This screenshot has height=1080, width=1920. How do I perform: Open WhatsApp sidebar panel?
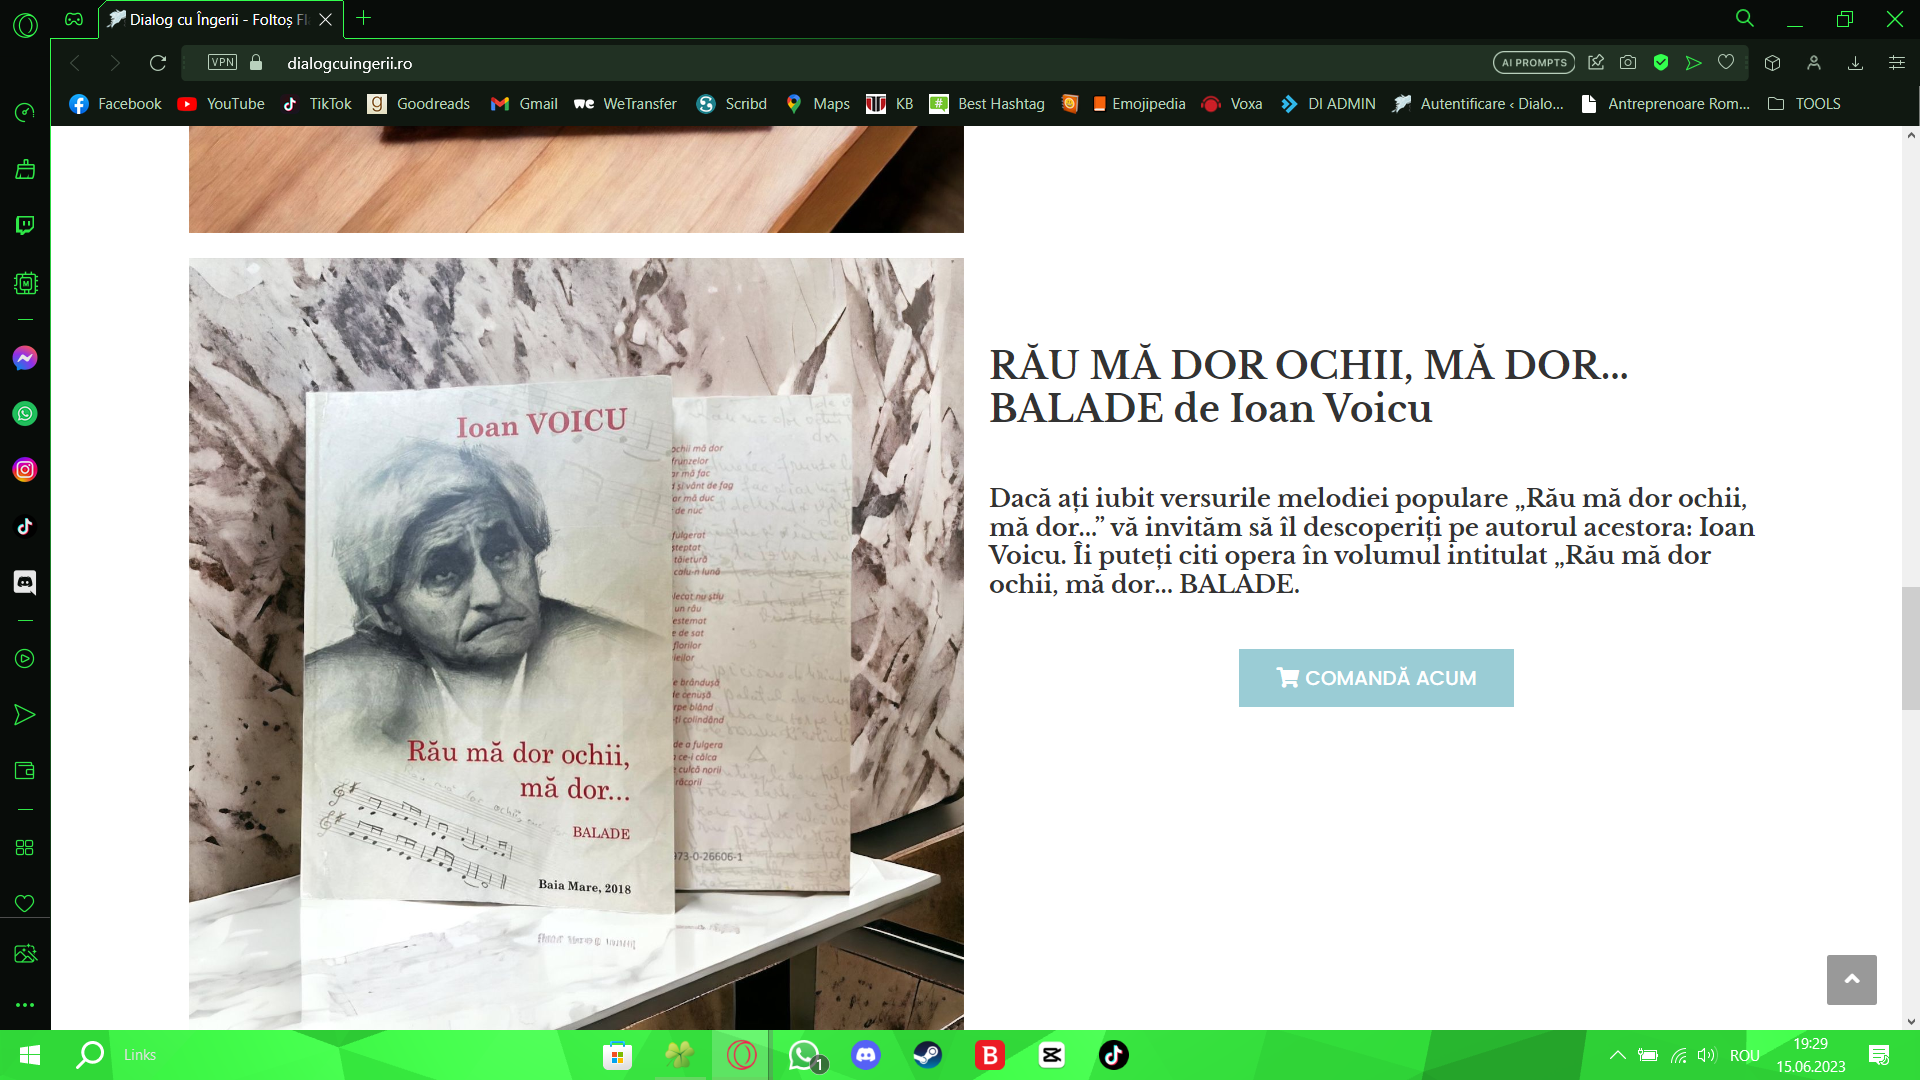coord(25,414)
